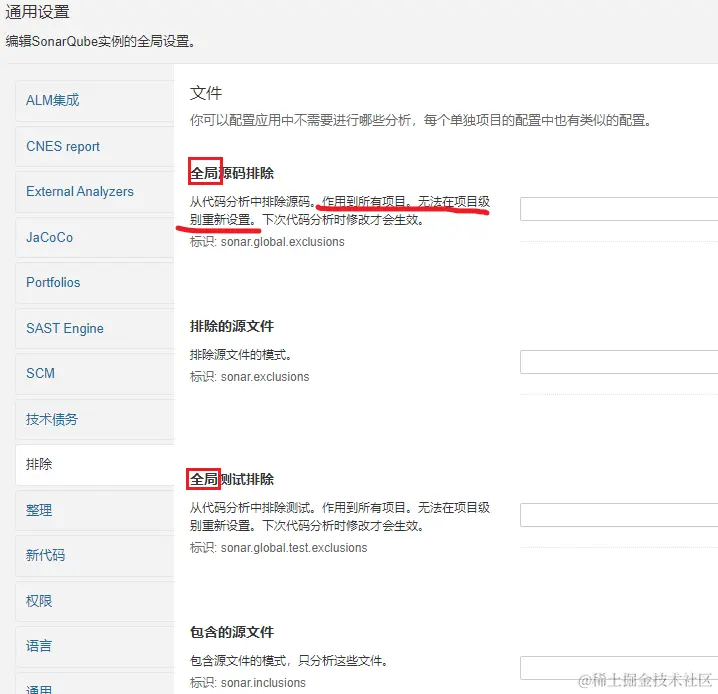Open External Analyzers settings

point(95,191)
